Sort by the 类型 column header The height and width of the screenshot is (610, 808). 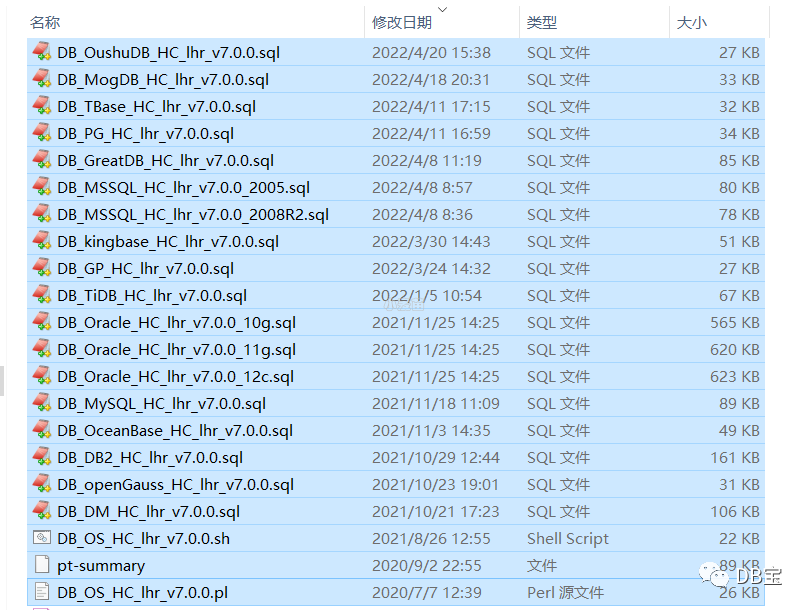click(542, 23)
